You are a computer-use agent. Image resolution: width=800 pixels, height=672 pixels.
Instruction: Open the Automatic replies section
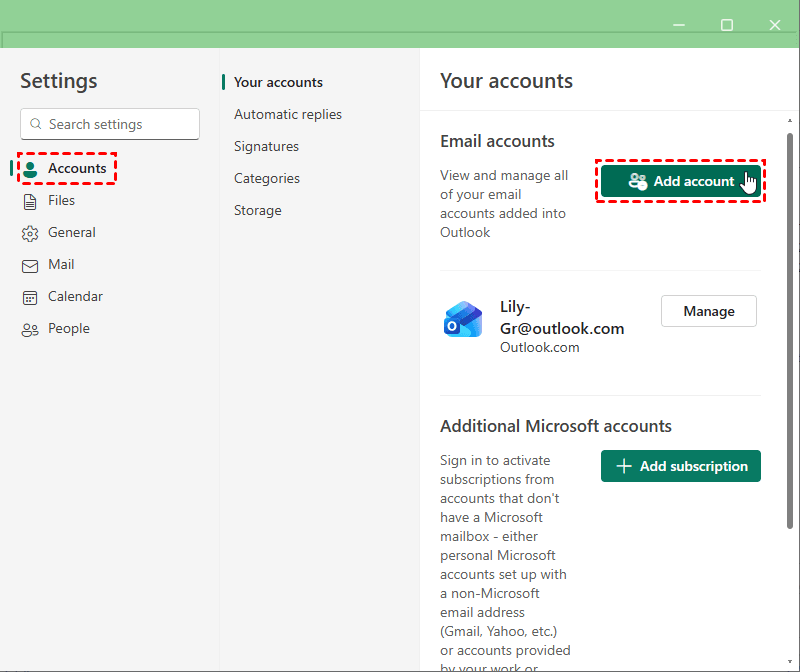tap(288, 115)
